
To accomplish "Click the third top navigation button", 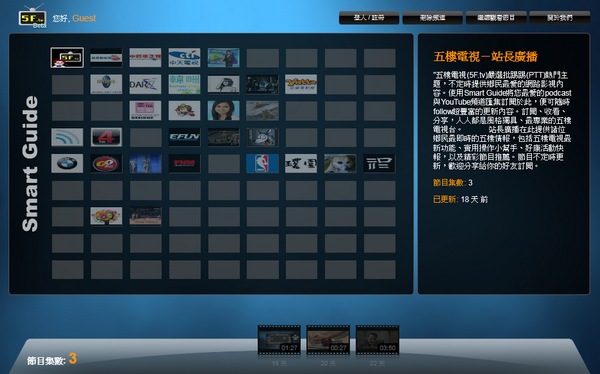I will pyautogui.click(x=496, y=18).
